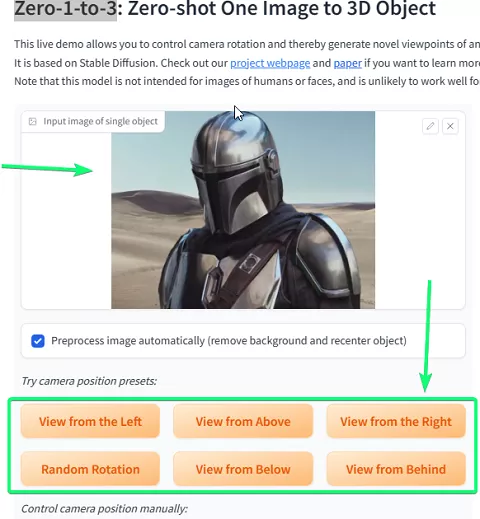This screenshot has height=519, width=480.
Task: Click the image icon beside Input image label
Action: 33,121
